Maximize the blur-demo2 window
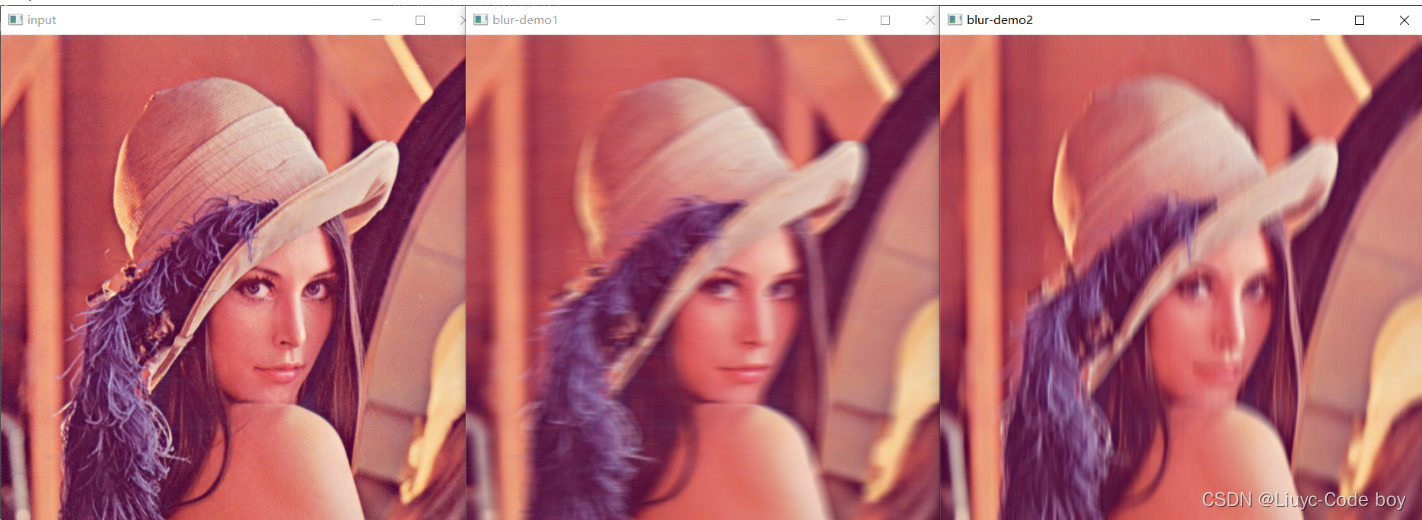 pyautogui.click(x=1359, y=20)
